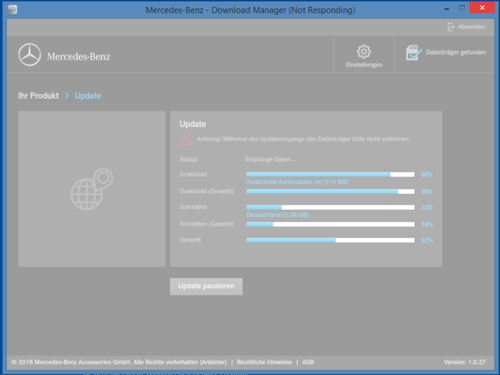Click the red warning triangle icon

[186, 140]
